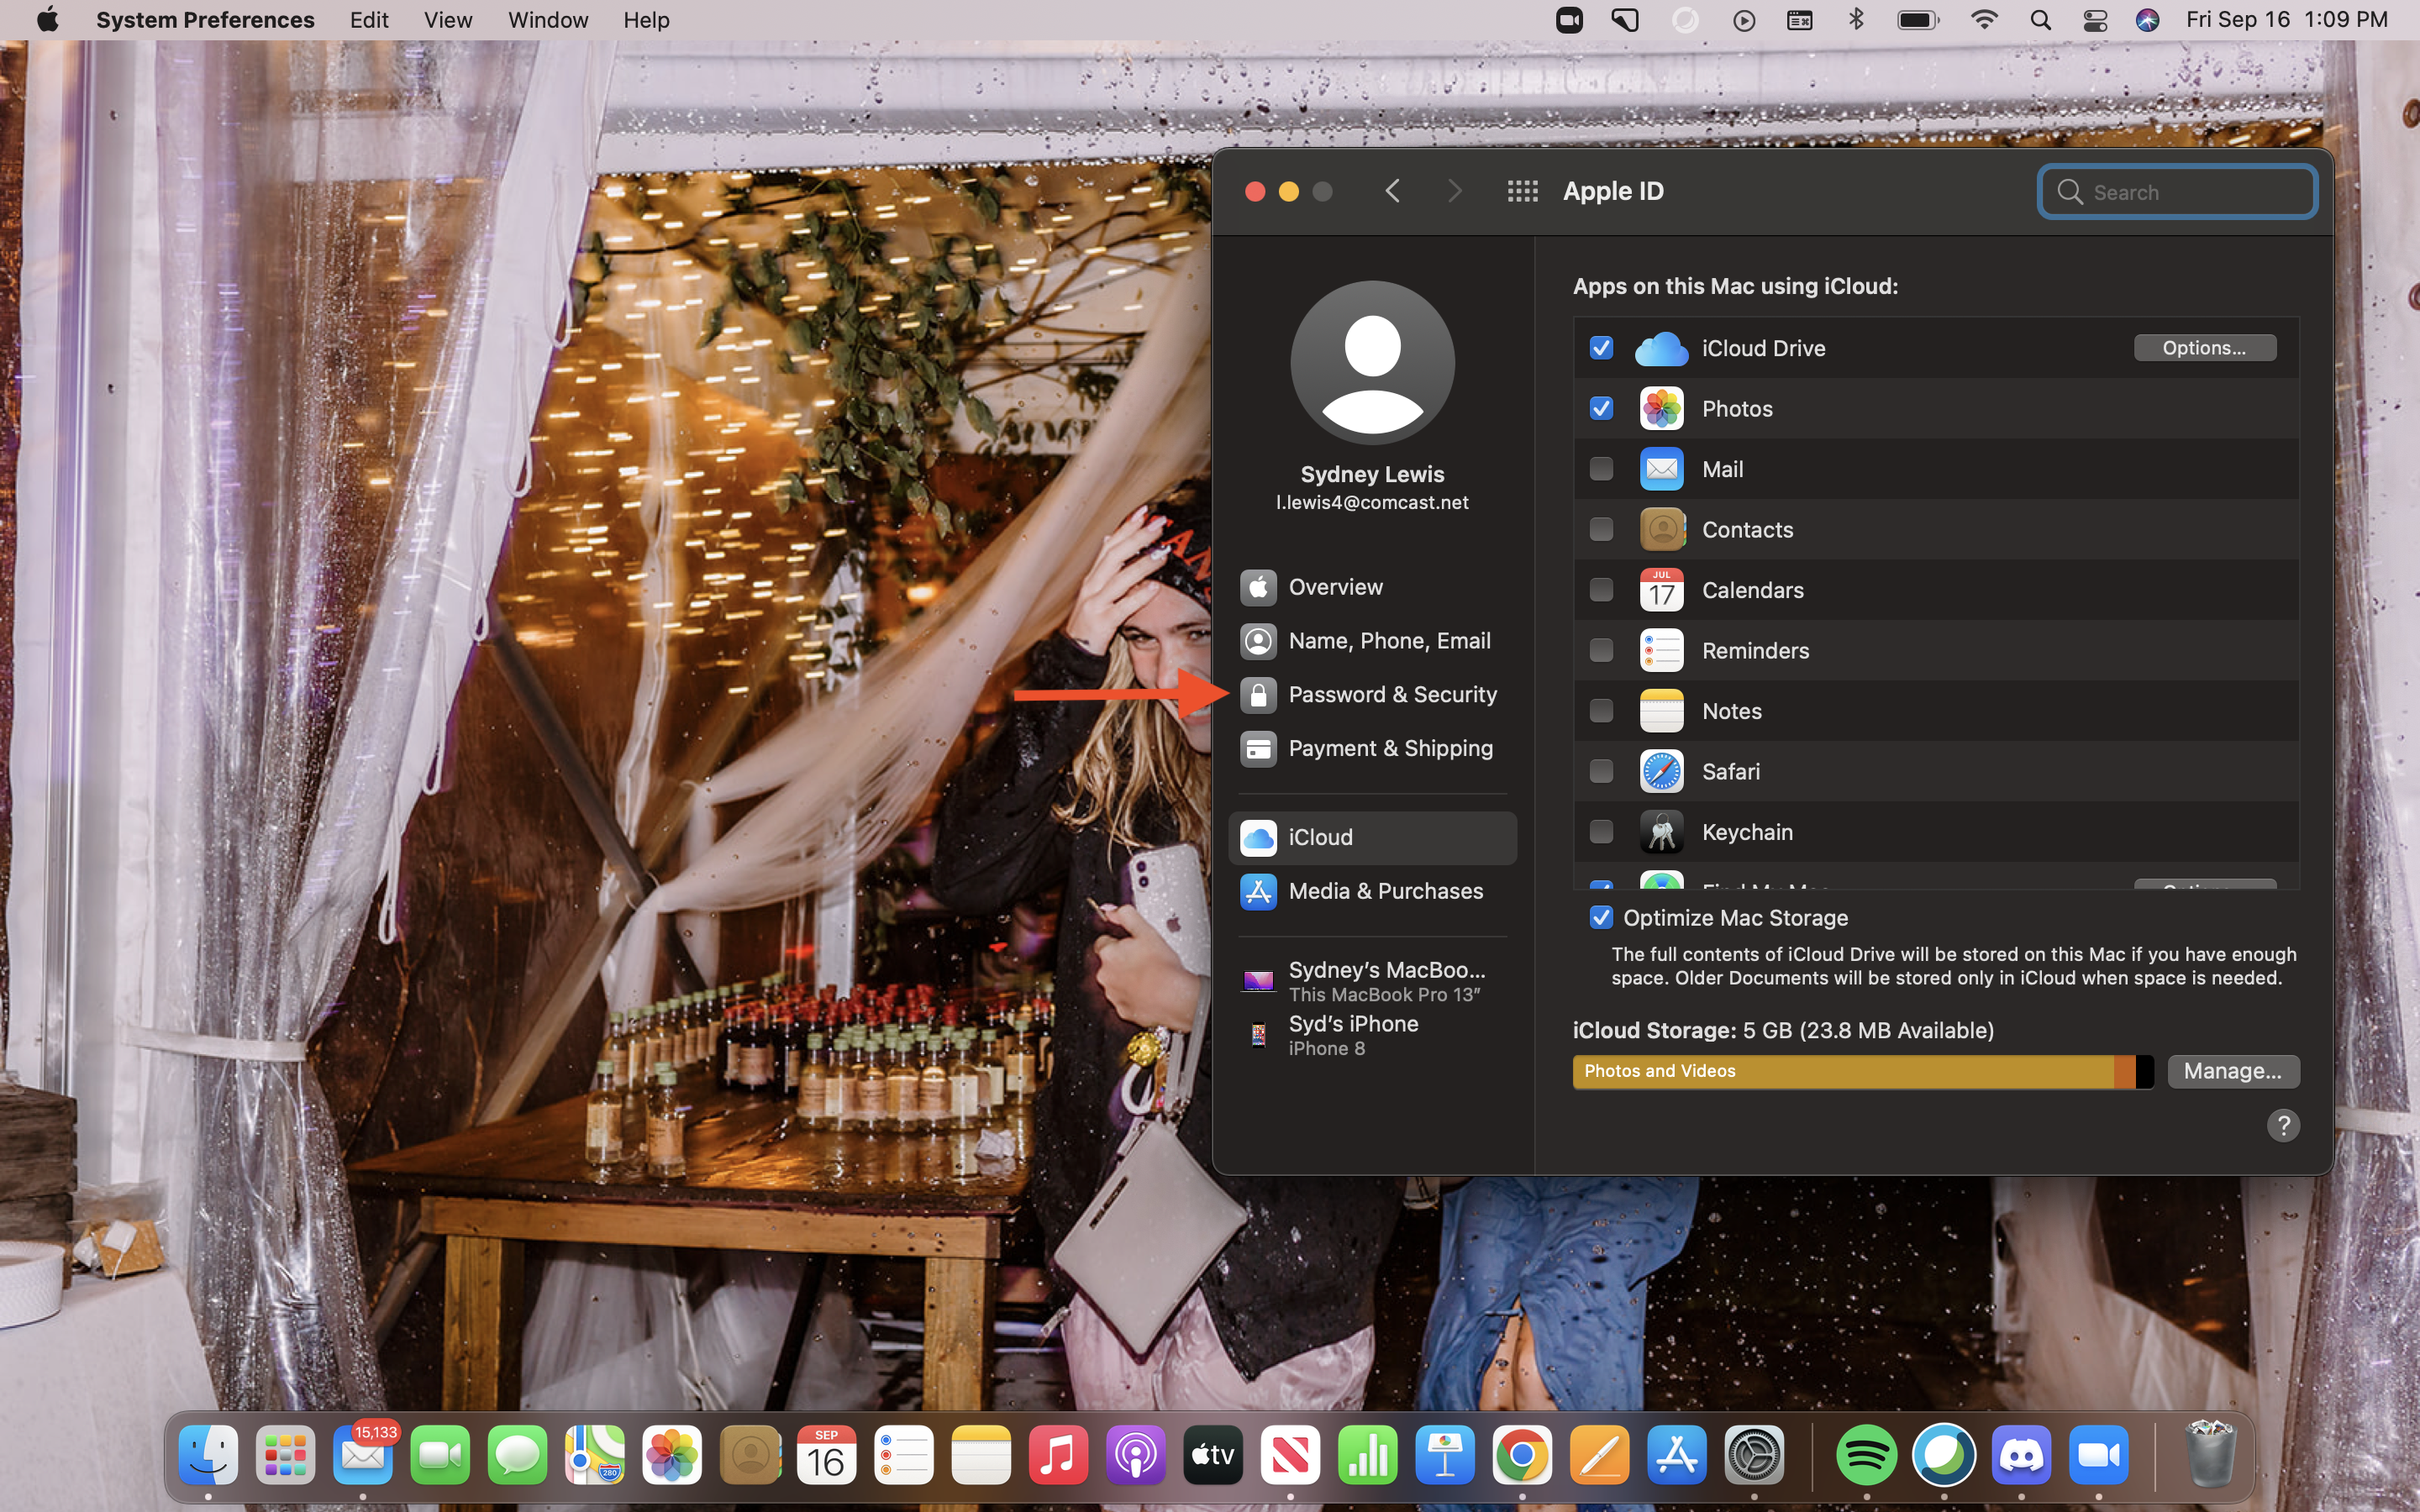Open the View menu

click(x=447, y=20)
